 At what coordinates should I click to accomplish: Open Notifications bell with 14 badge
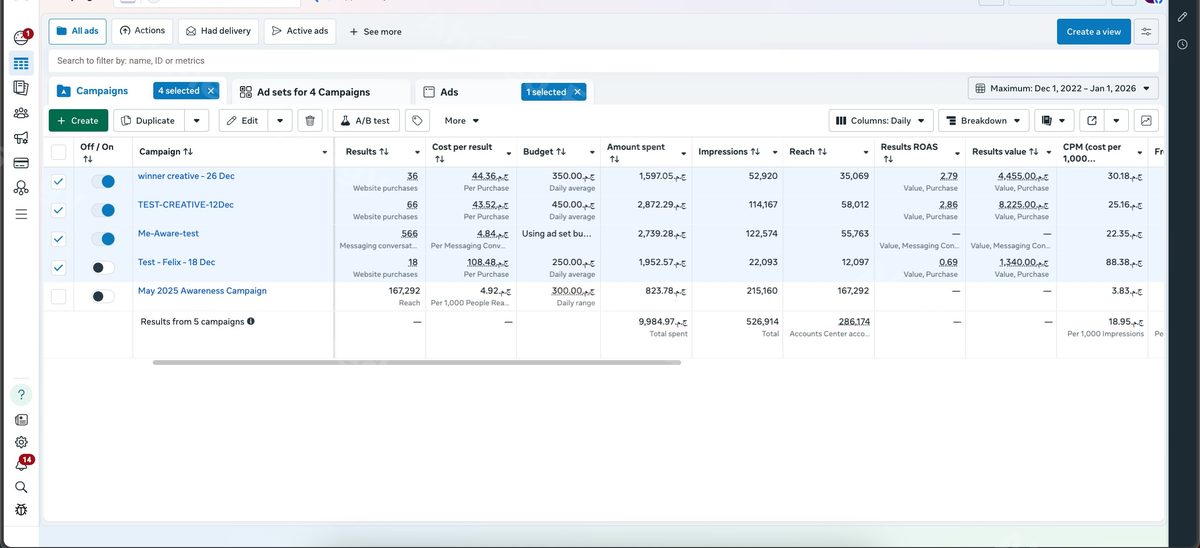(x=22, y=464)
